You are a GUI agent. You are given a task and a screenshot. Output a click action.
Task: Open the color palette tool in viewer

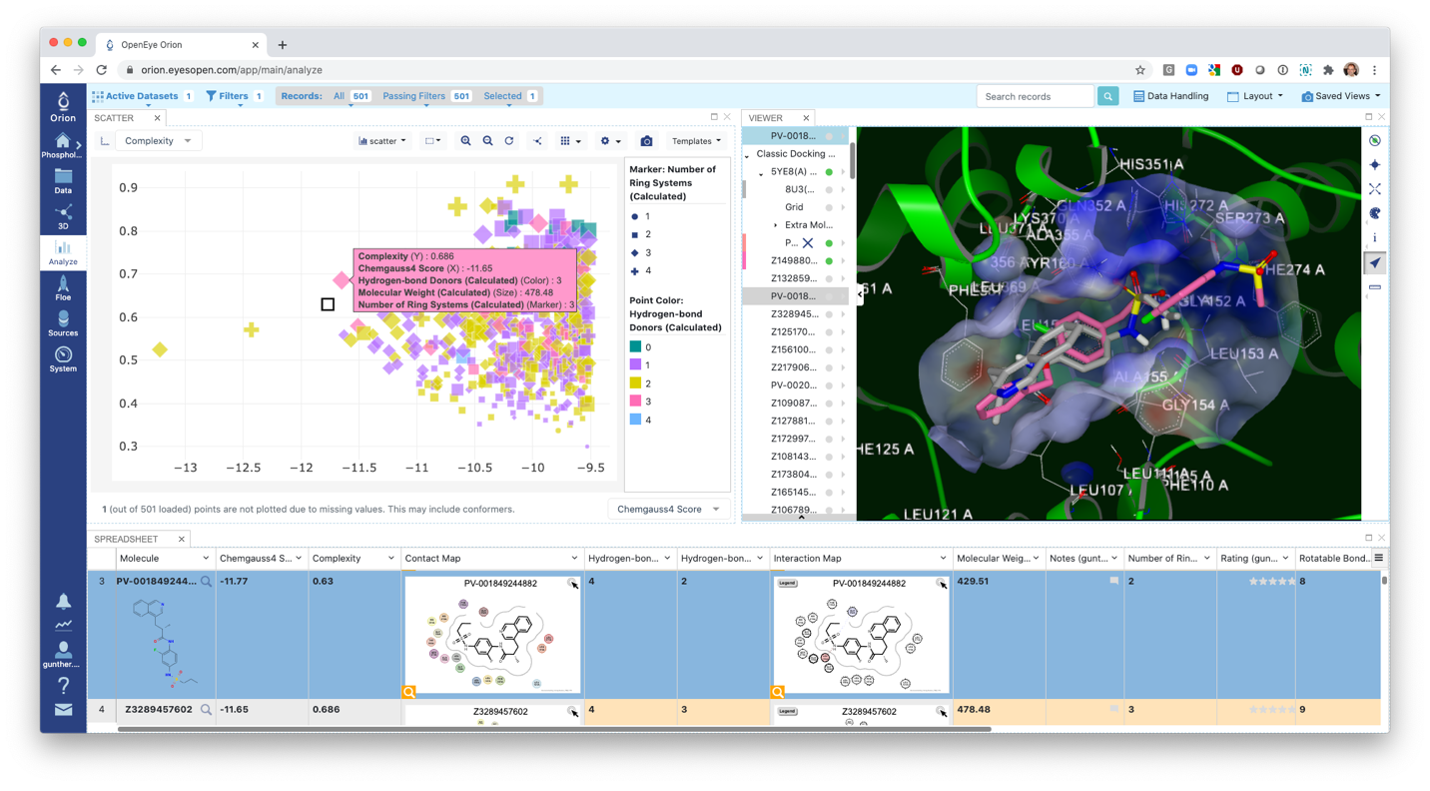[x=1375, y=212]
